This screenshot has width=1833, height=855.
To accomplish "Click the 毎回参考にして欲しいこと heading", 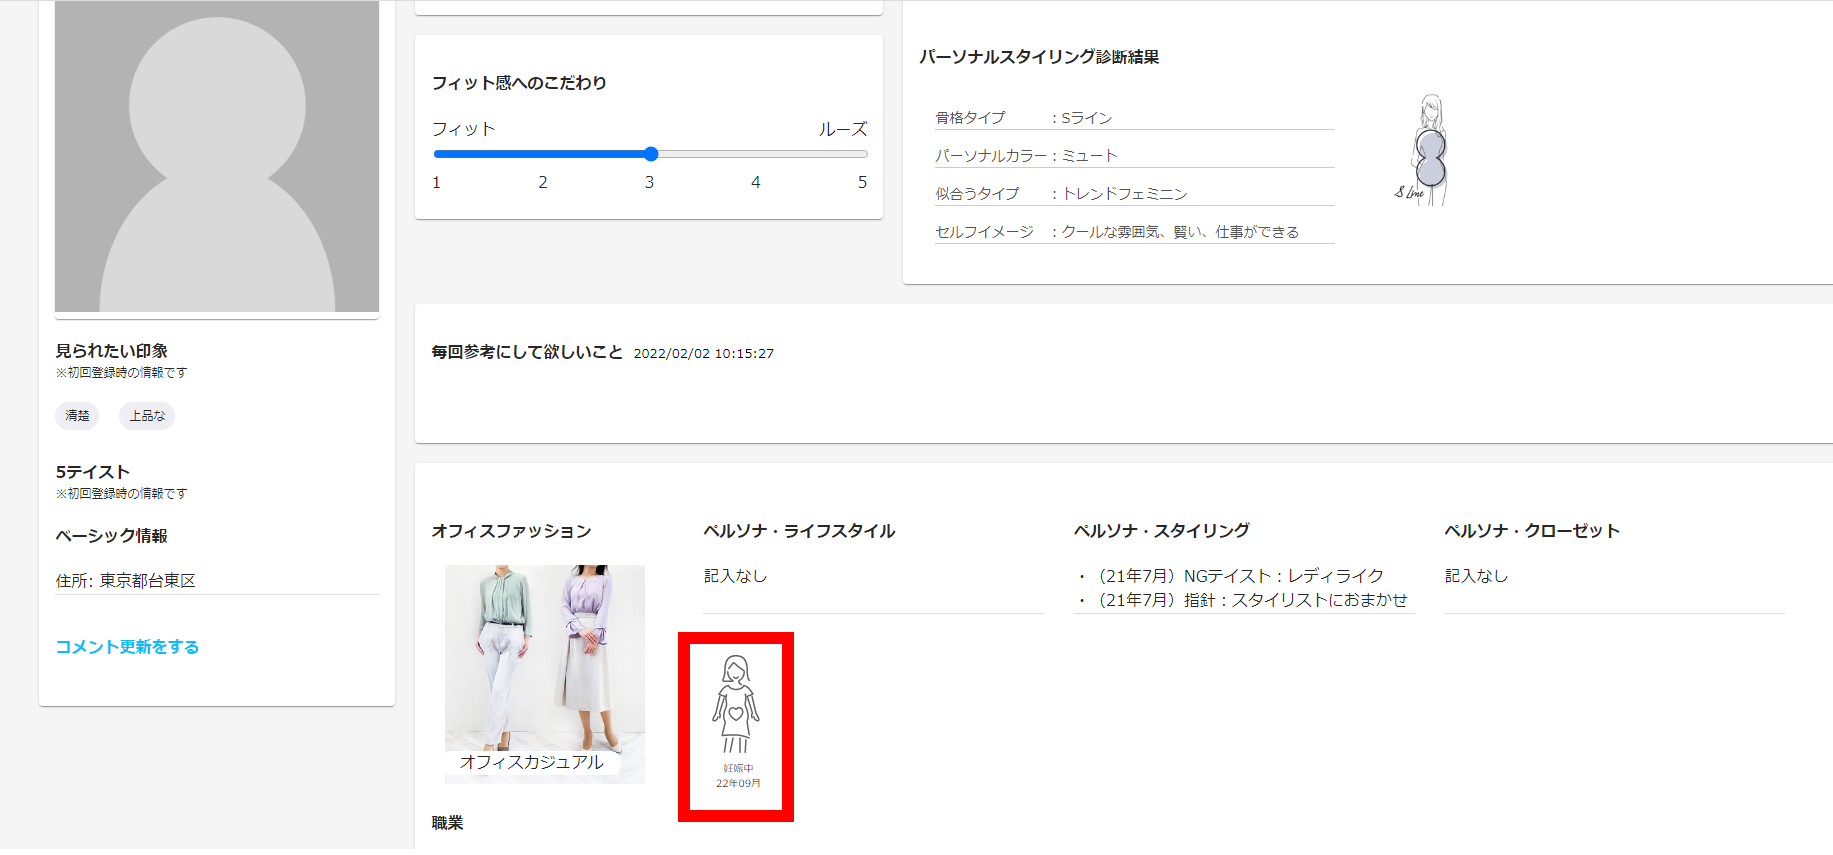I will coord(527,352).
